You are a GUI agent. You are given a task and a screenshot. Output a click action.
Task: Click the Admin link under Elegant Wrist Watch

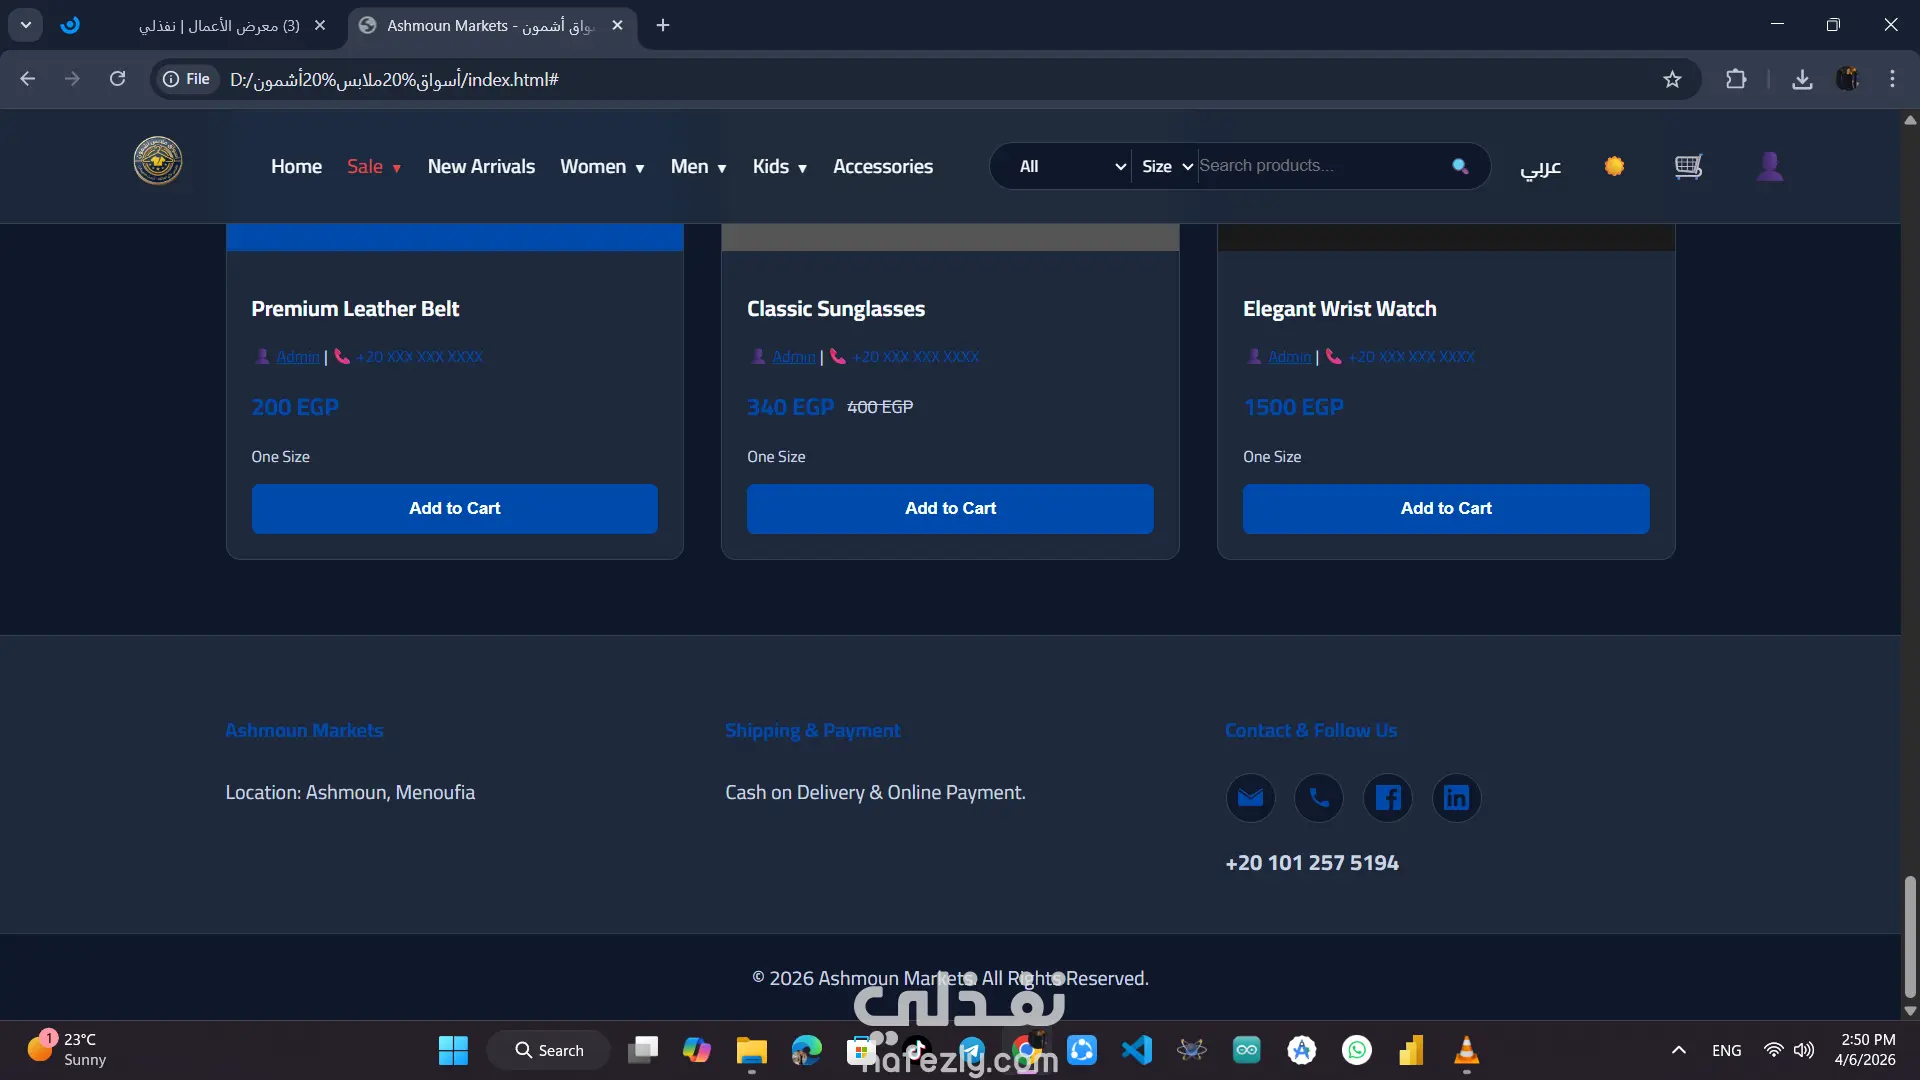pos(1289,357)
